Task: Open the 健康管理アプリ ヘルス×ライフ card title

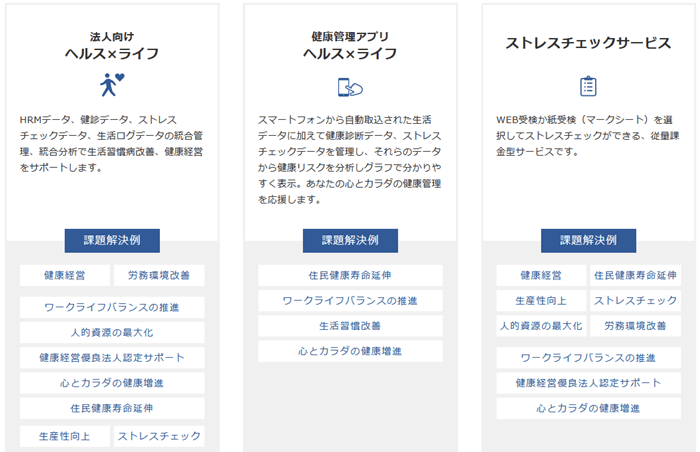Action: pos(349,45)
